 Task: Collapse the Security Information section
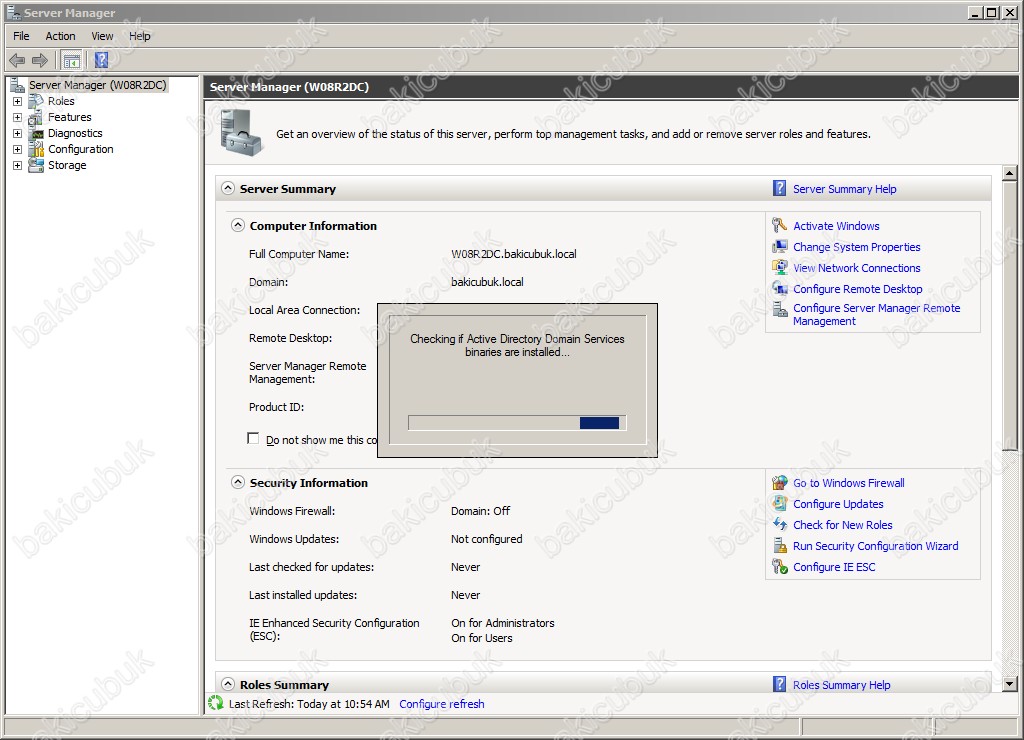pyautogui.click(x=238, y=483)
